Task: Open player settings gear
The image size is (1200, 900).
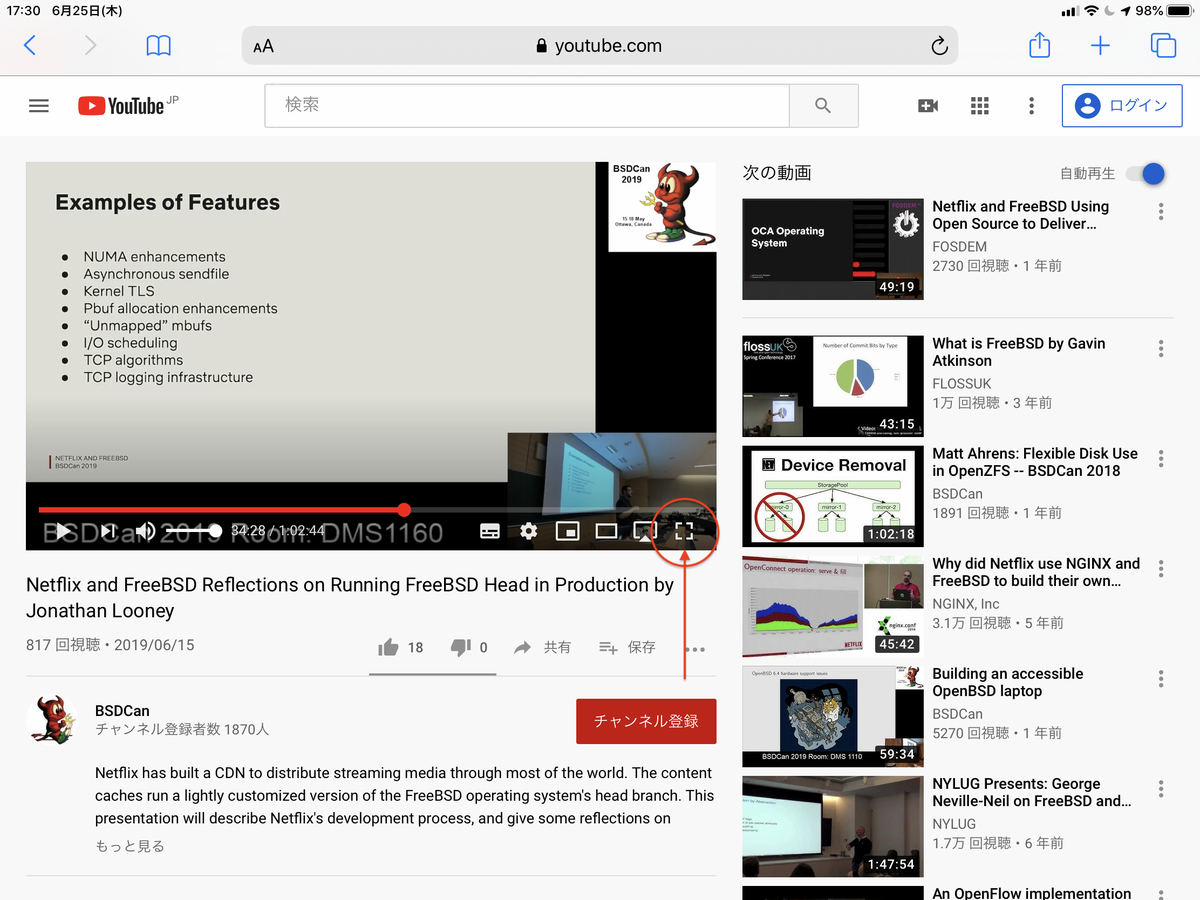Action: [529, 531]
